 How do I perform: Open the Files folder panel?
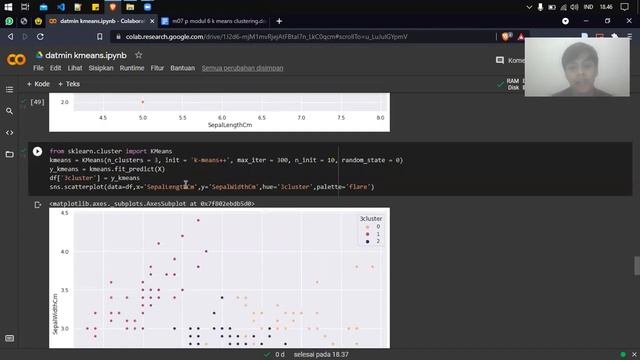(x=9, y=154)
